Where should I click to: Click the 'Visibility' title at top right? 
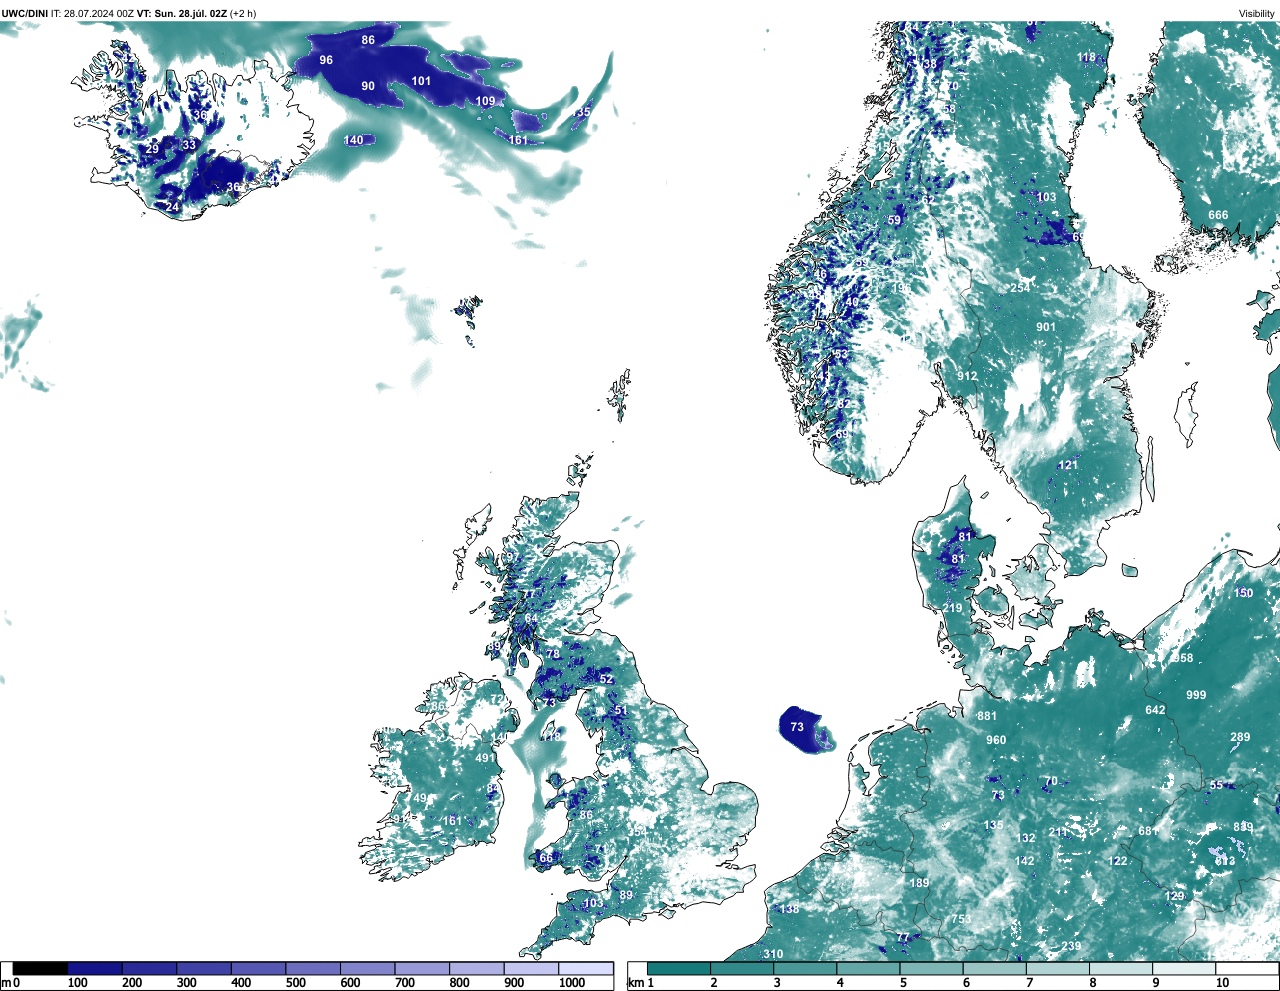[1256, 13]
